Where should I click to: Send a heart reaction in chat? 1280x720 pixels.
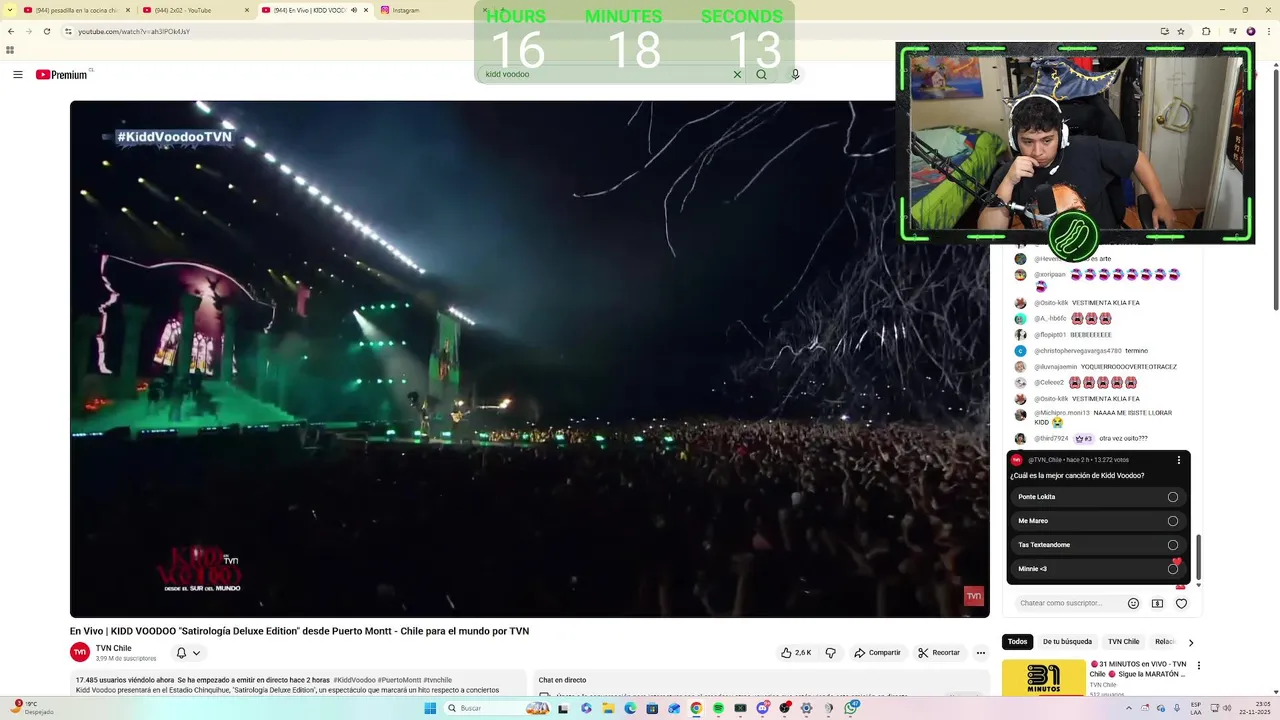tap(1181, 603)
